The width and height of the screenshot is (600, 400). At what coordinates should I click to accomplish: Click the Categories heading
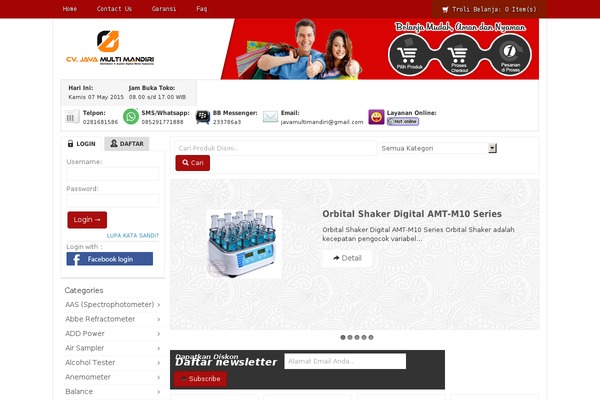click(84, 291)
